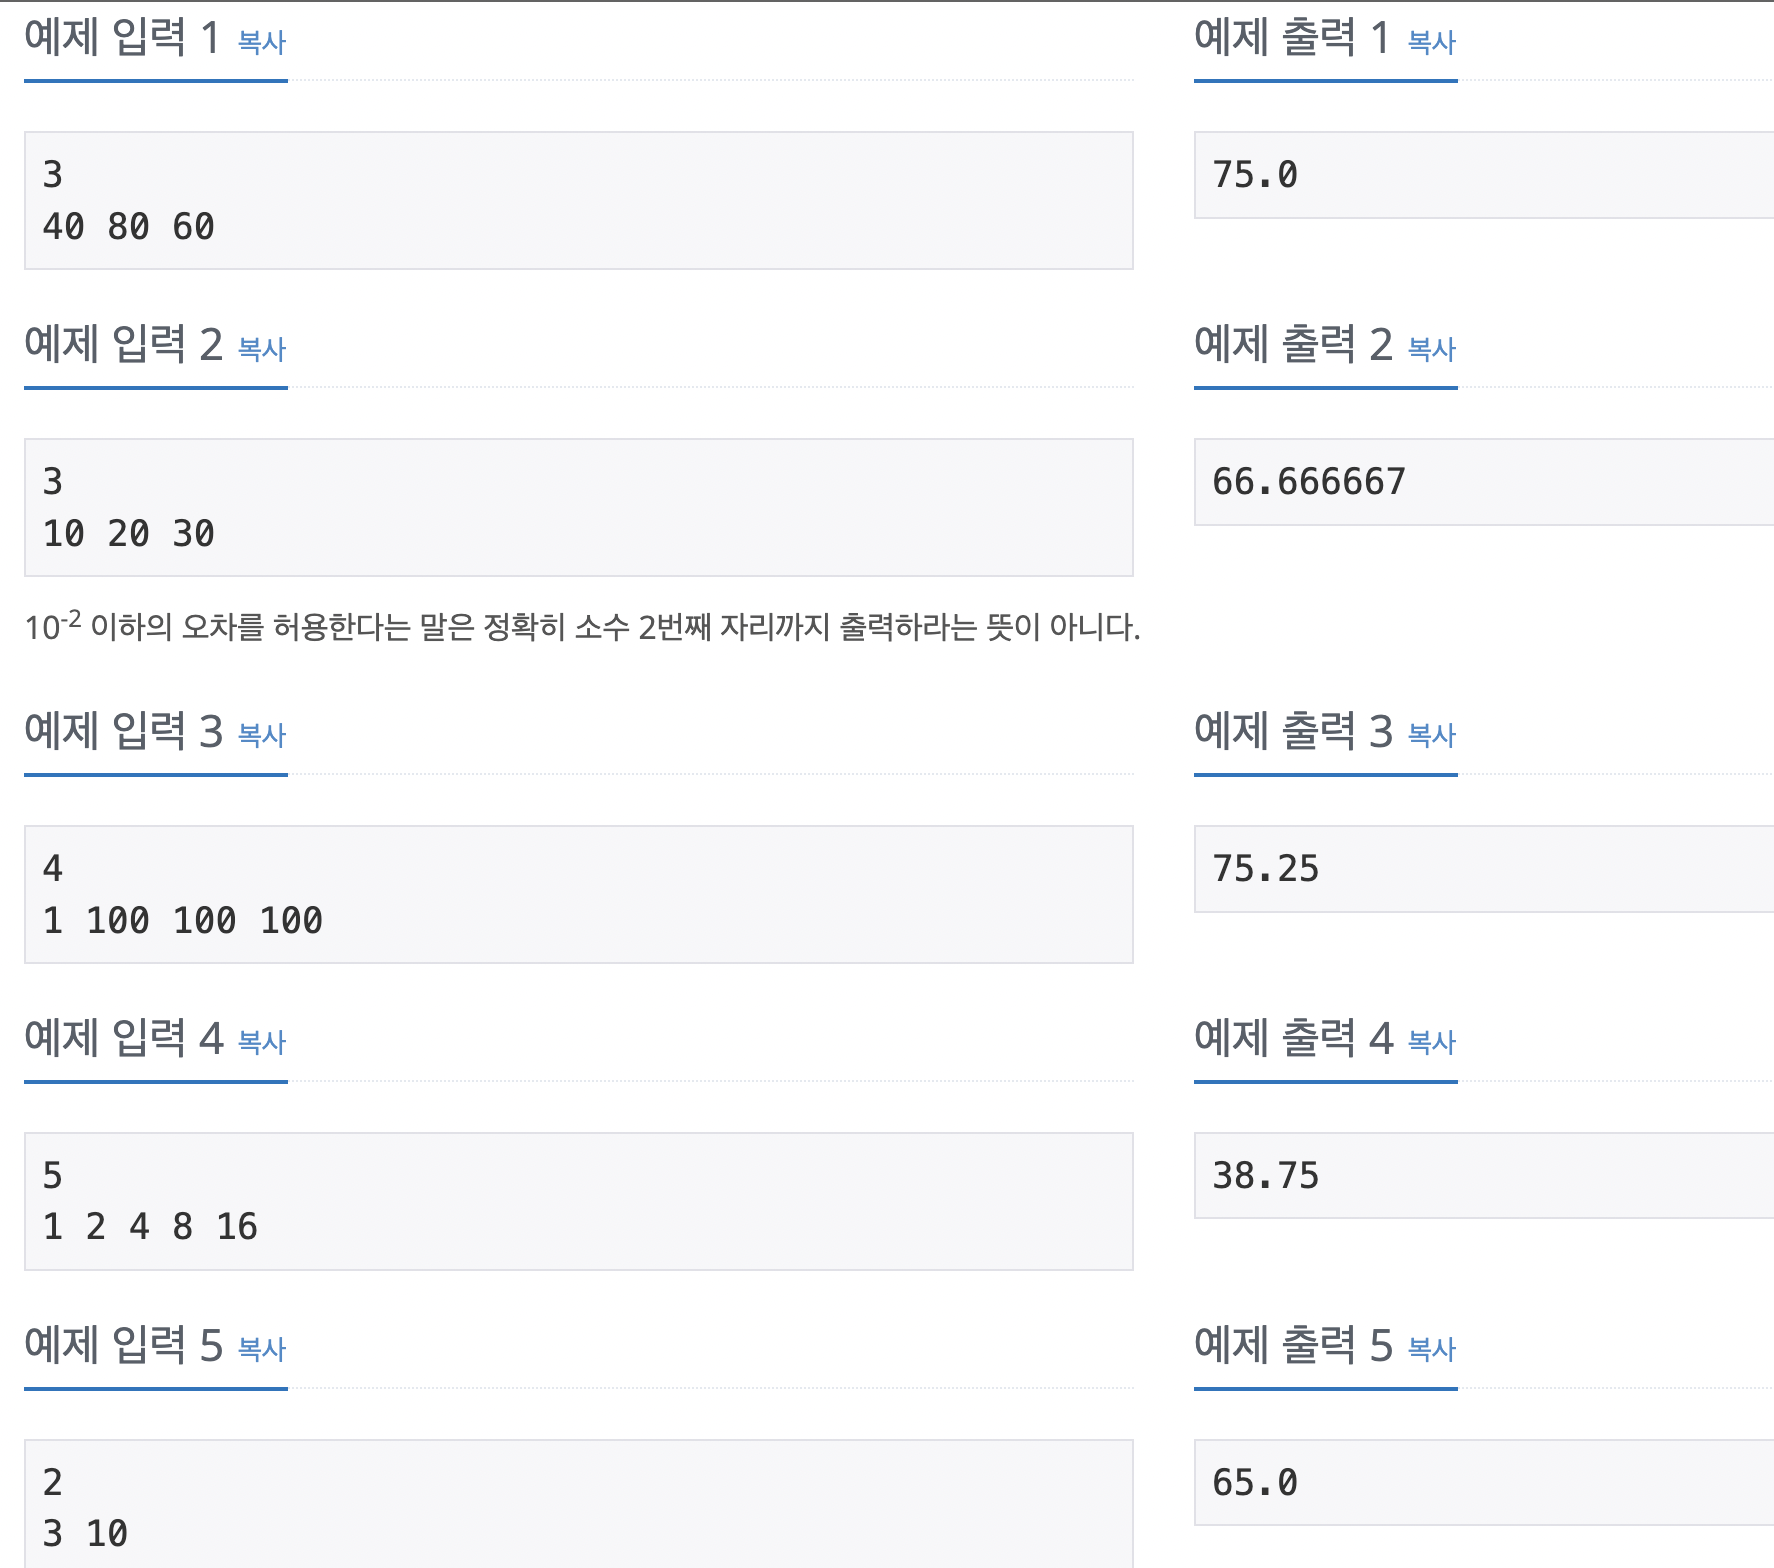This screenshot has width=1774, height=1568.
Task: Click 복사 next to 예제 출력 2
Action: tap(1432, 349)
